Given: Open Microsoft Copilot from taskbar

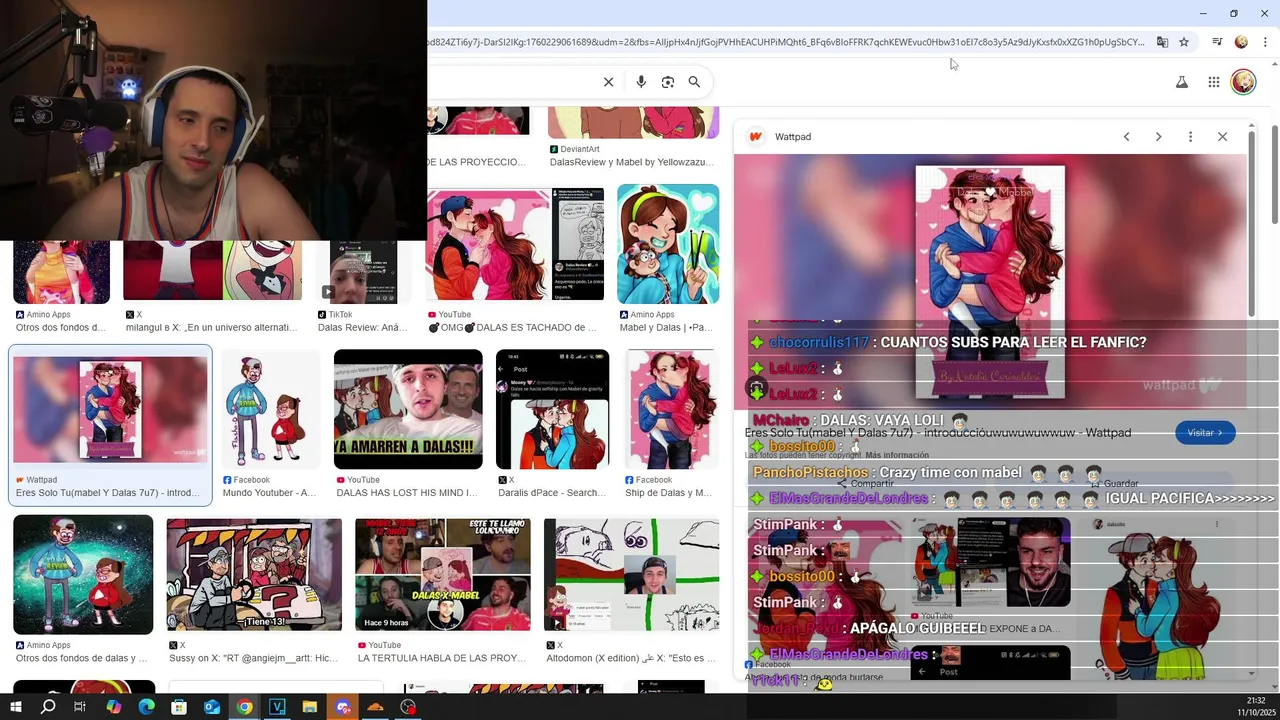Looking at the screenshot, I should (x=113, y=707).
